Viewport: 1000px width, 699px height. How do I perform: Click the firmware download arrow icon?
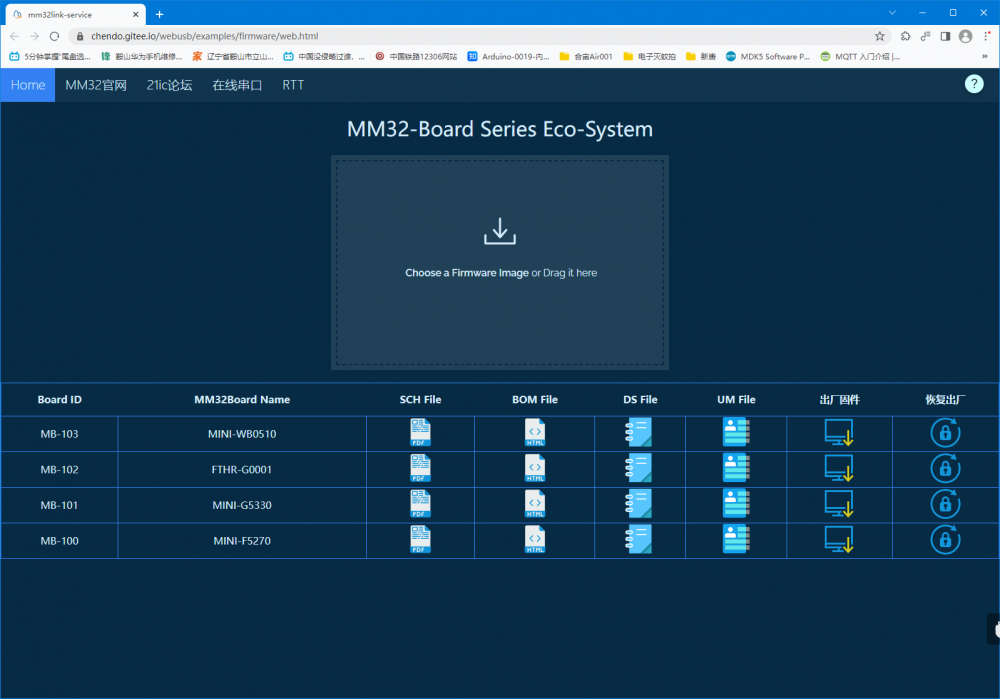click(x=500, y=231)
